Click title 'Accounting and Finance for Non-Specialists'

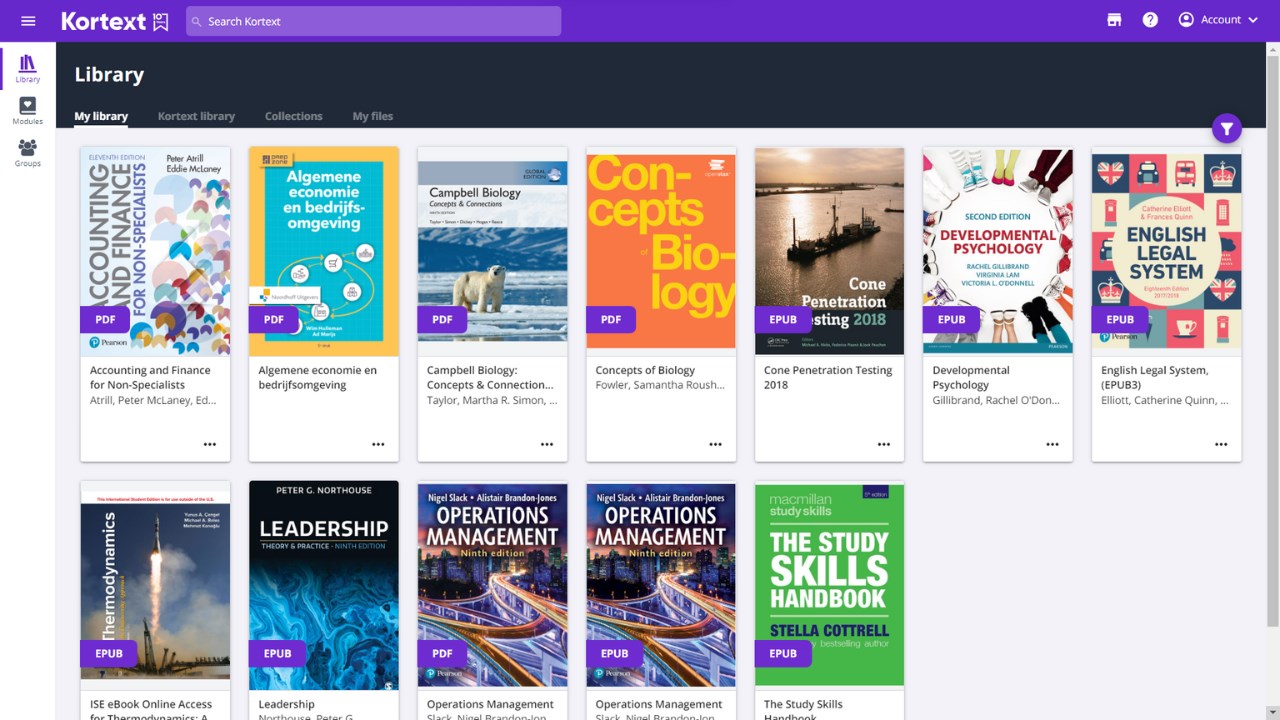[x=150, y=377]
